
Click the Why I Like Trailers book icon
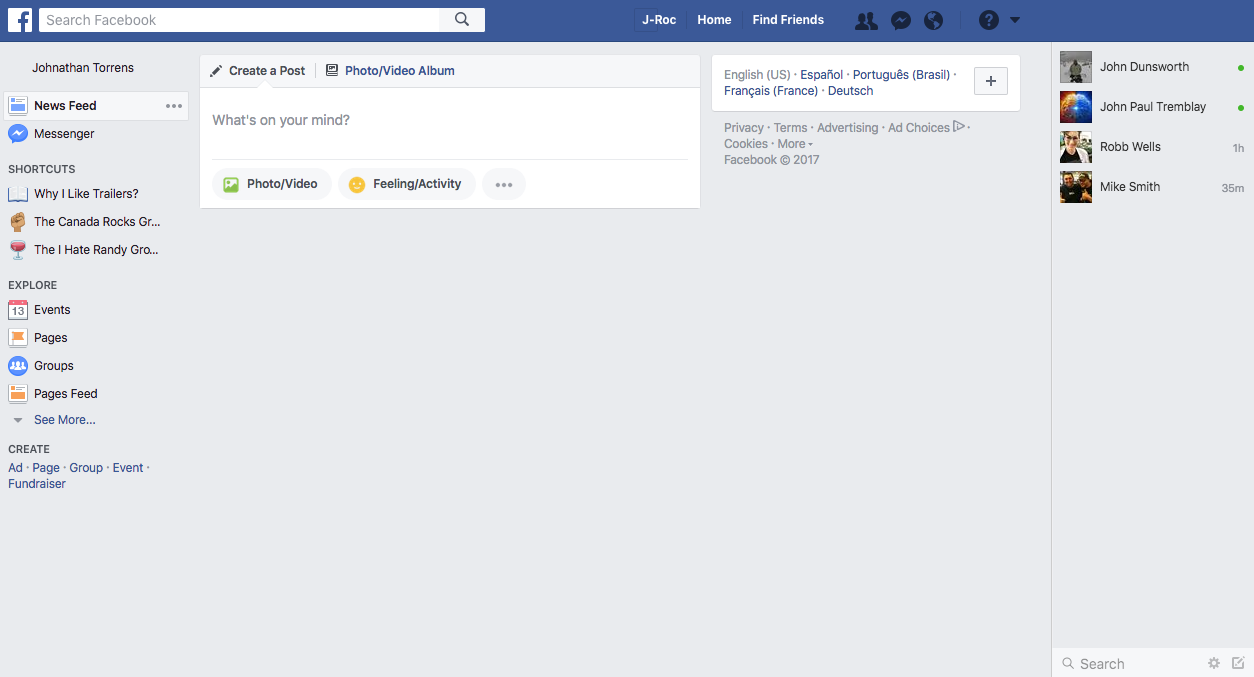pyautogui.click(x=18, y=194)
